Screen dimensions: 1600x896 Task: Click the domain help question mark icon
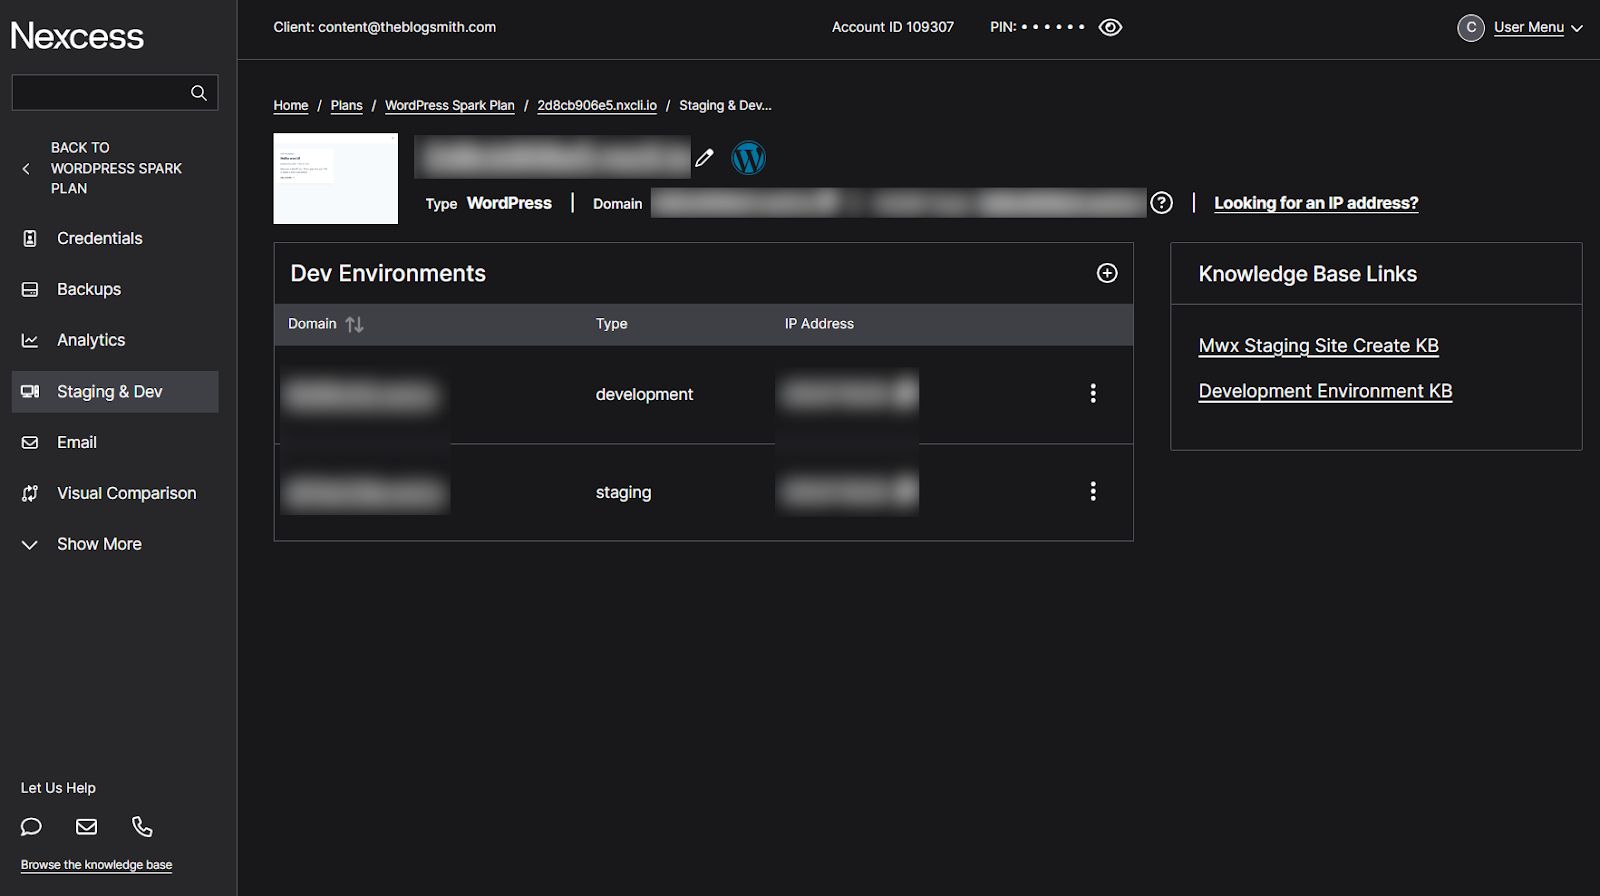[x=1161, y=203]
